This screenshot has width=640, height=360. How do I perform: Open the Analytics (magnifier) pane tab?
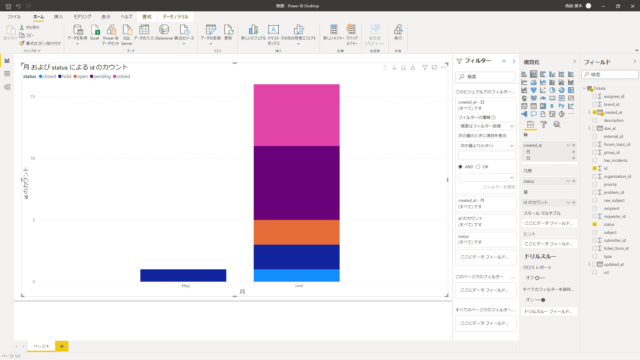(x=557, y=125)
